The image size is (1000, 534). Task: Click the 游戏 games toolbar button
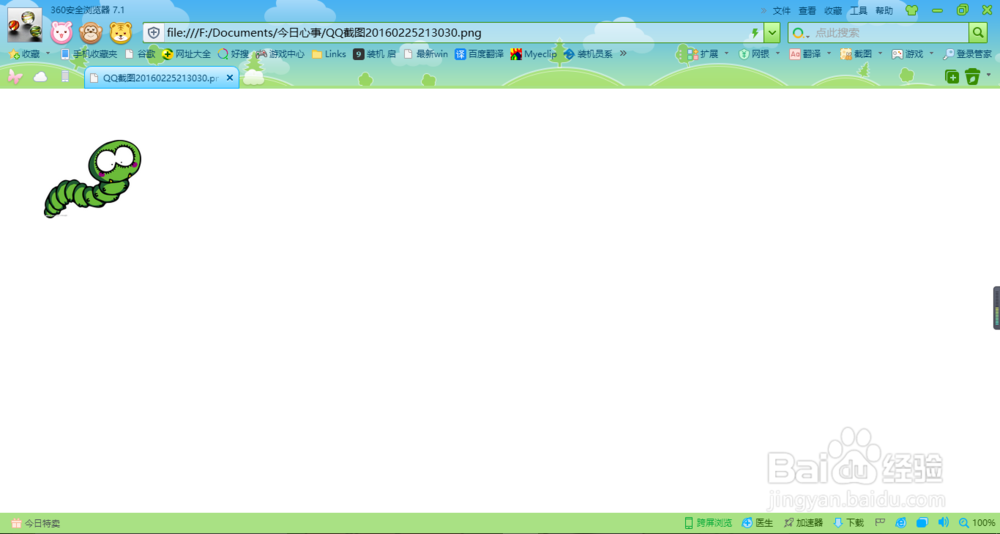(907, 54)
